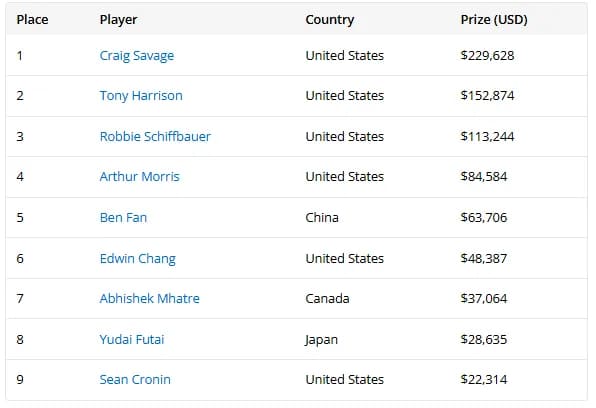Select the $63,706 prize amount cell

[484, 218]
